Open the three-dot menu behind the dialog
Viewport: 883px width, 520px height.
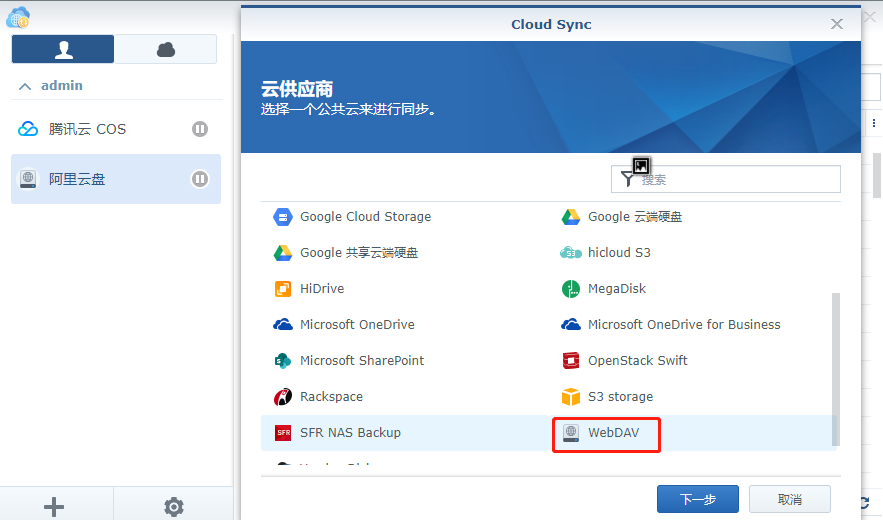click(874, 123)
